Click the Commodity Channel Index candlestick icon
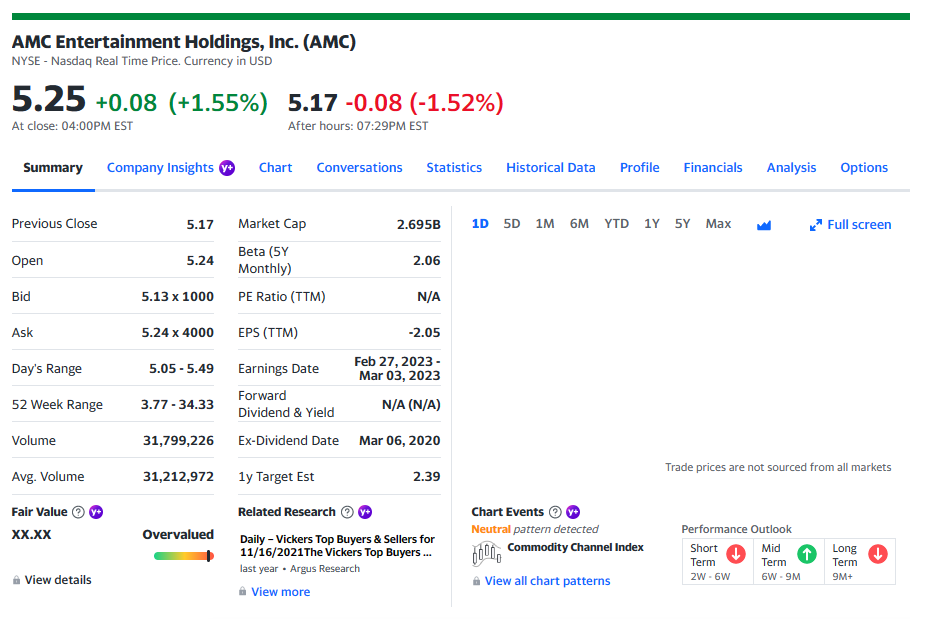This screenshot has width=926, height=619. 487,554
